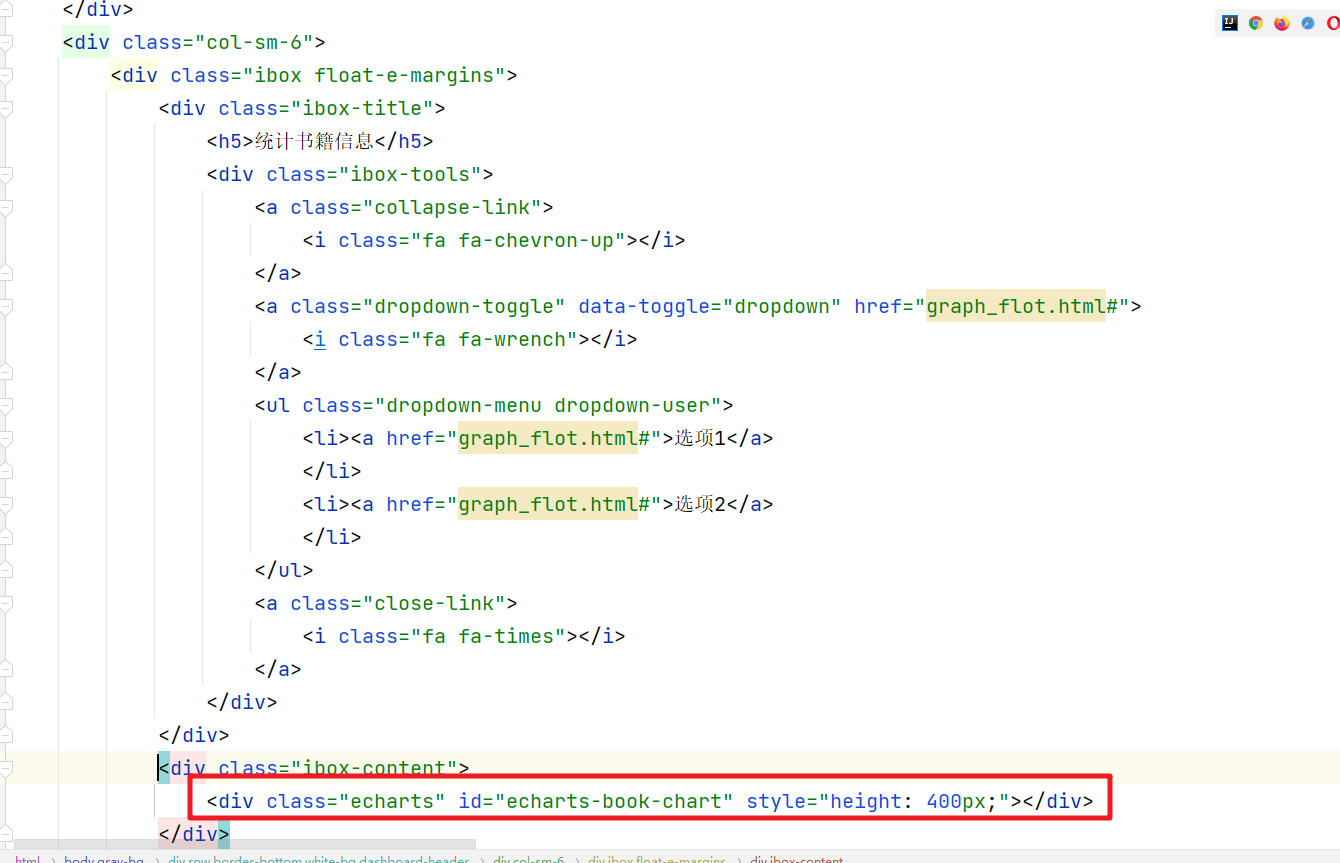Collapse the col-sm-6 div fold marker

tap(6, 42)
